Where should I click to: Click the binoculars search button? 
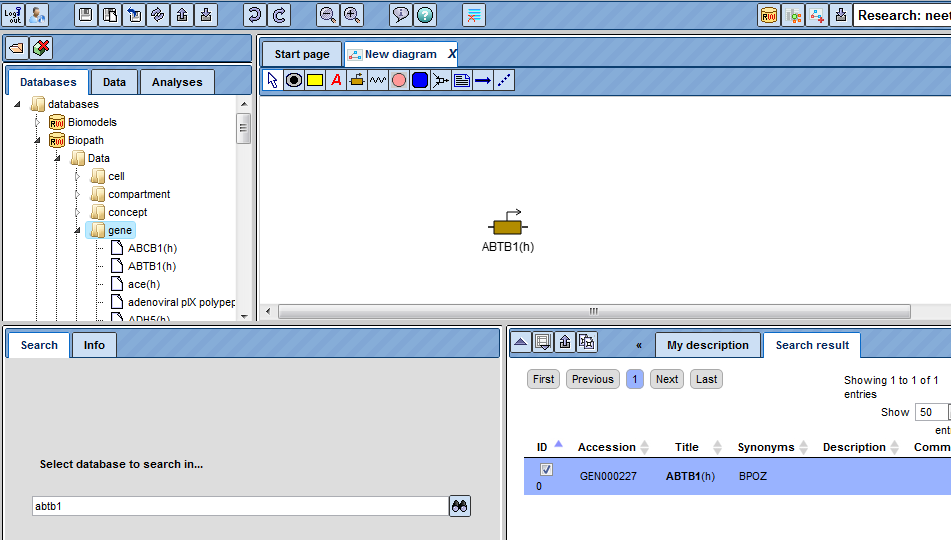coord(460,506)
